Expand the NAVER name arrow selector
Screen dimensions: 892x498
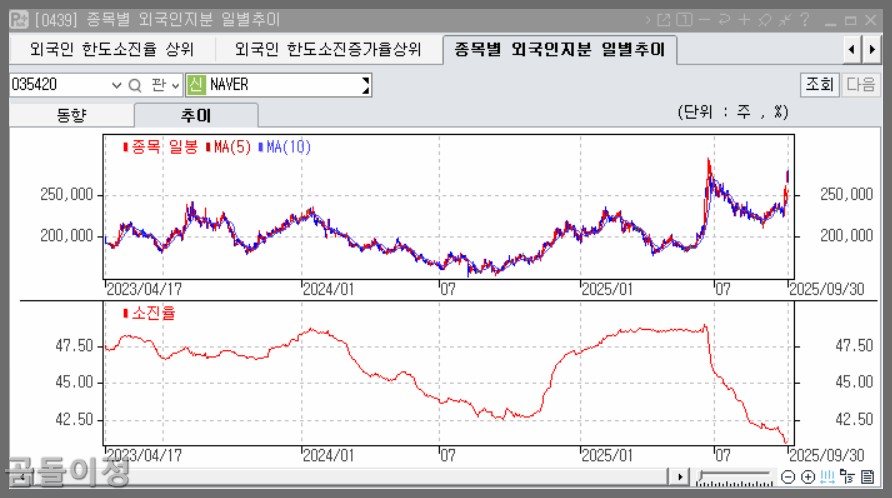(366, 85)
